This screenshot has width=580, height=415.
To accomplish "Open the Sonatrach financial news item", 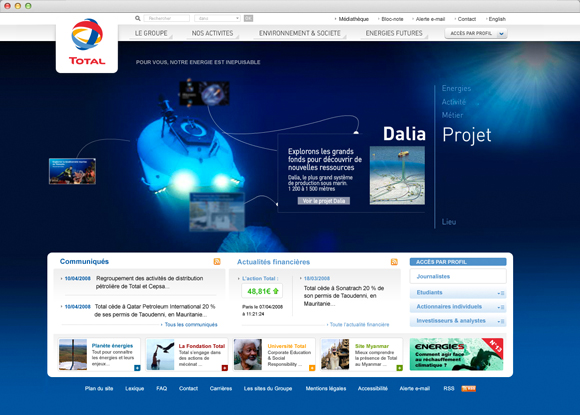I will point(344,296).
